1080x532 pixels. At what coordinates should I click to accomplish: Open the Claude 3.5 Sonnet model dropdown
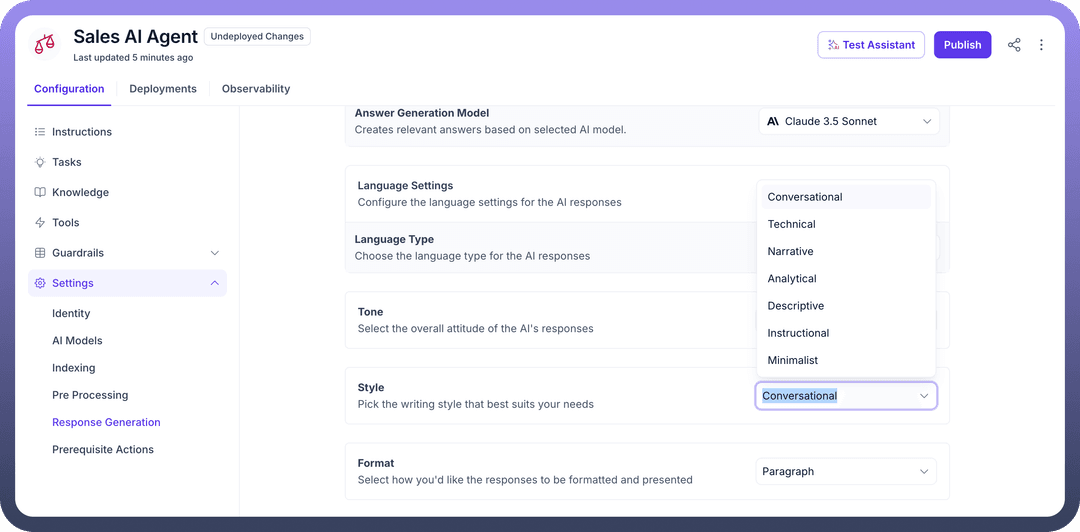click(848, 121)
